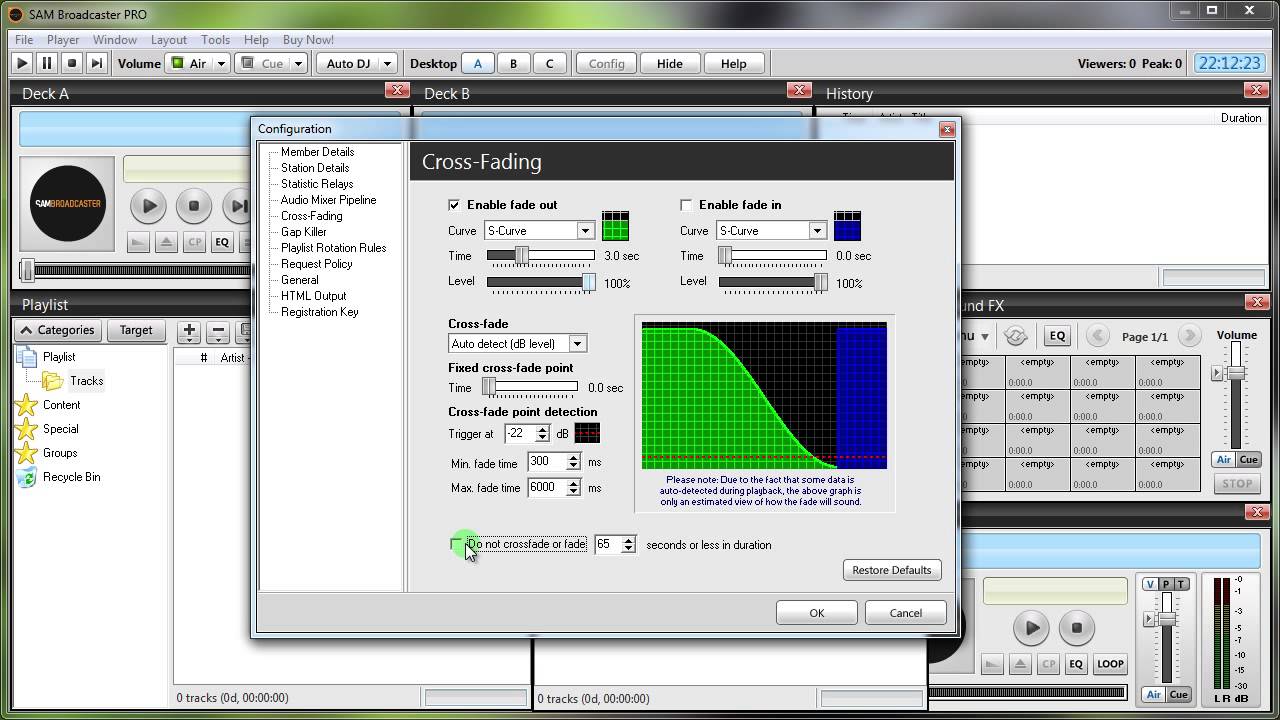Open the Sound FX EQ button
The image size is (1280, 720).
[1057, 336]
